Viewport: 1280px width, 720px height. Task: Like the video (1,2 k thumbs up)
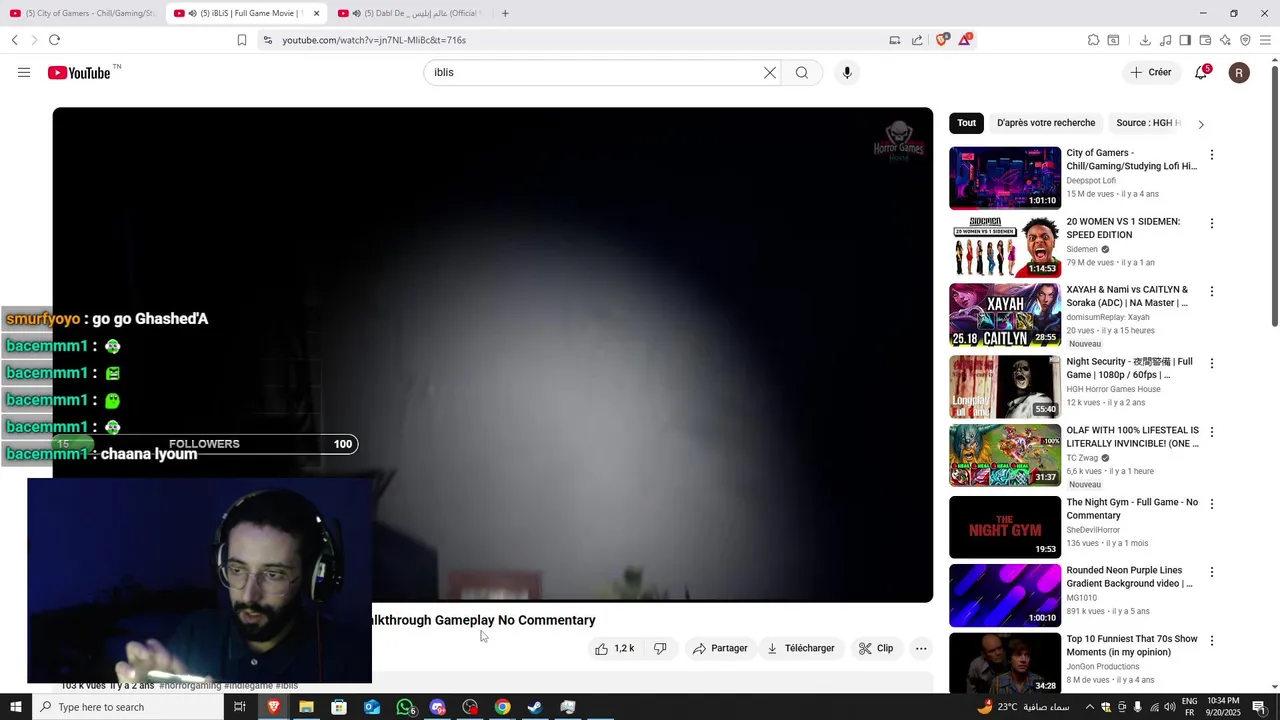point(614,649)
